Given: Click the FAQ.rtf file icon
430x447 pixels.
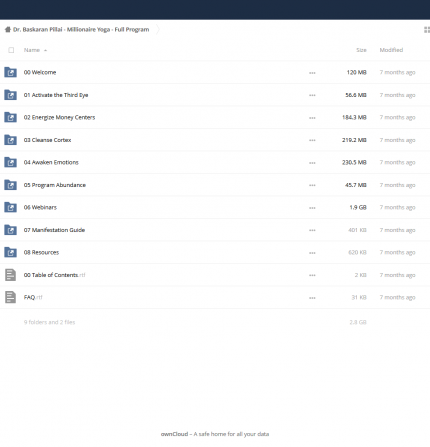Looking at the screenshot, I should coord(10,297).
